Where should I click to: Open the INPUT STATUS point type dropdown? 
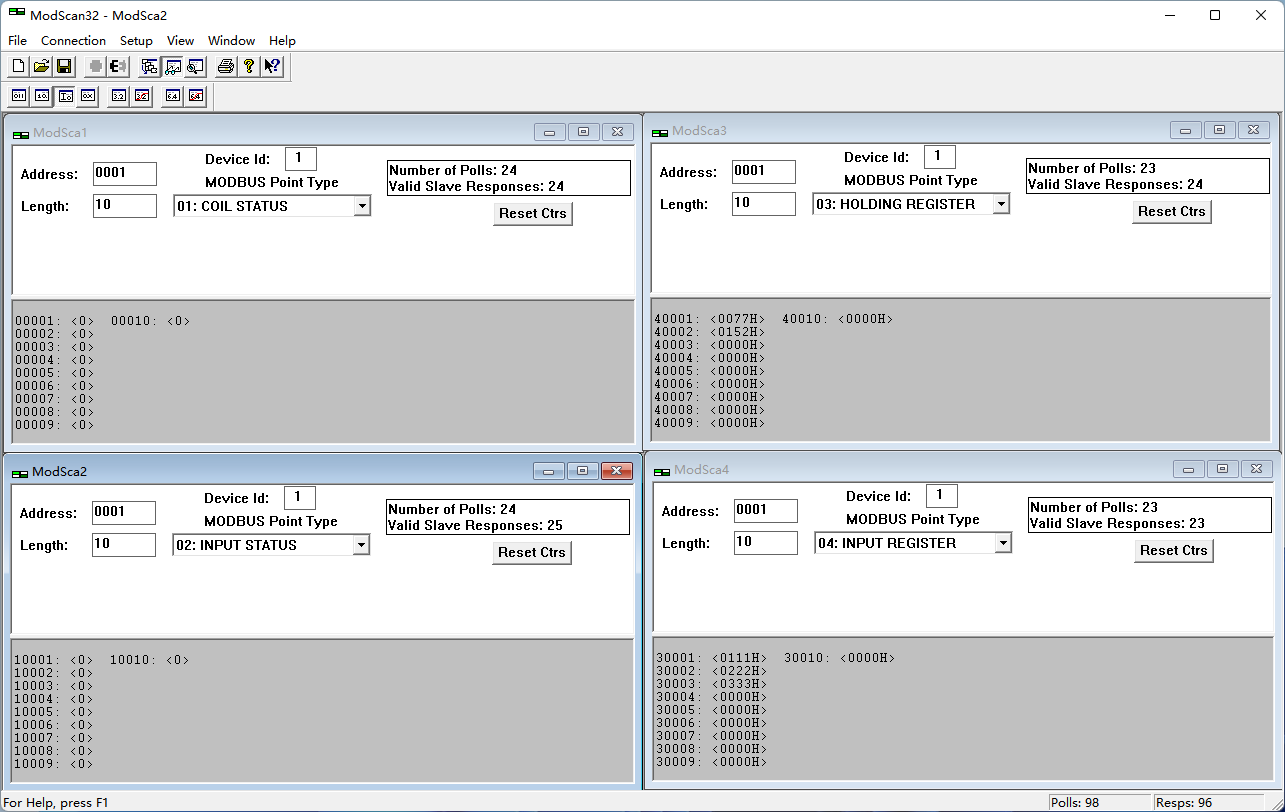361,545
